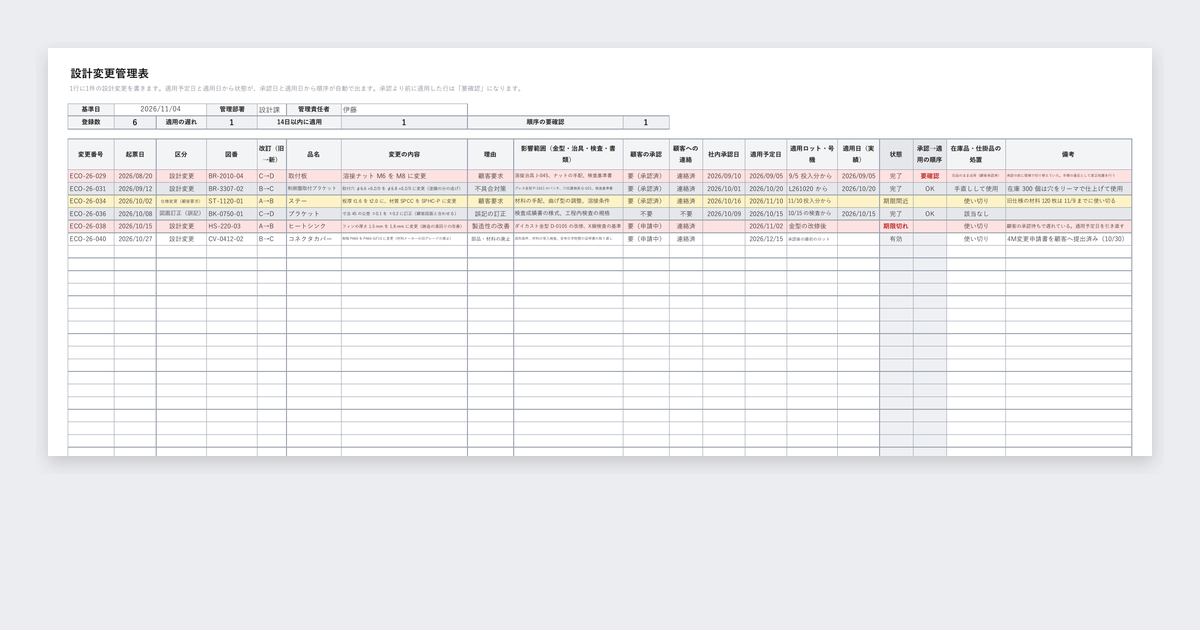Click the 状態 column header
Screen dimensions: 1200x630
coord(896,155)
